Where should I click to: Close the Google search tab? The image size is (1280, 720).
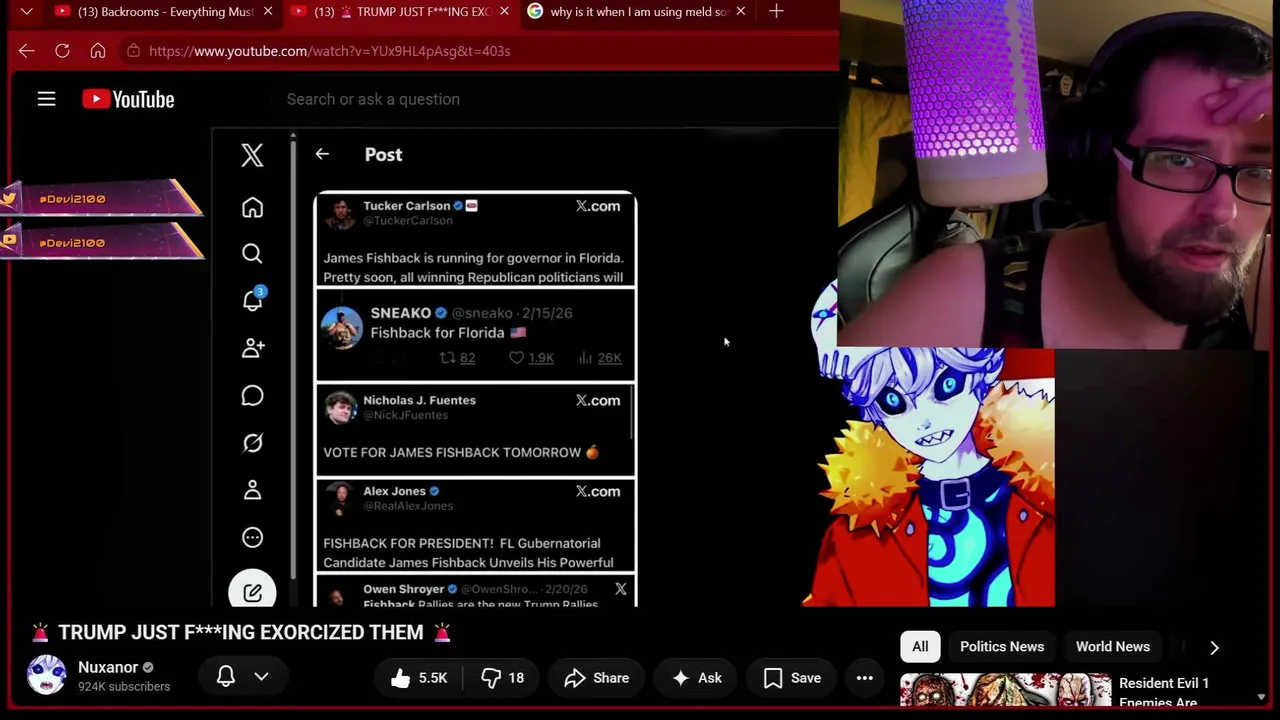coord(740,11)
